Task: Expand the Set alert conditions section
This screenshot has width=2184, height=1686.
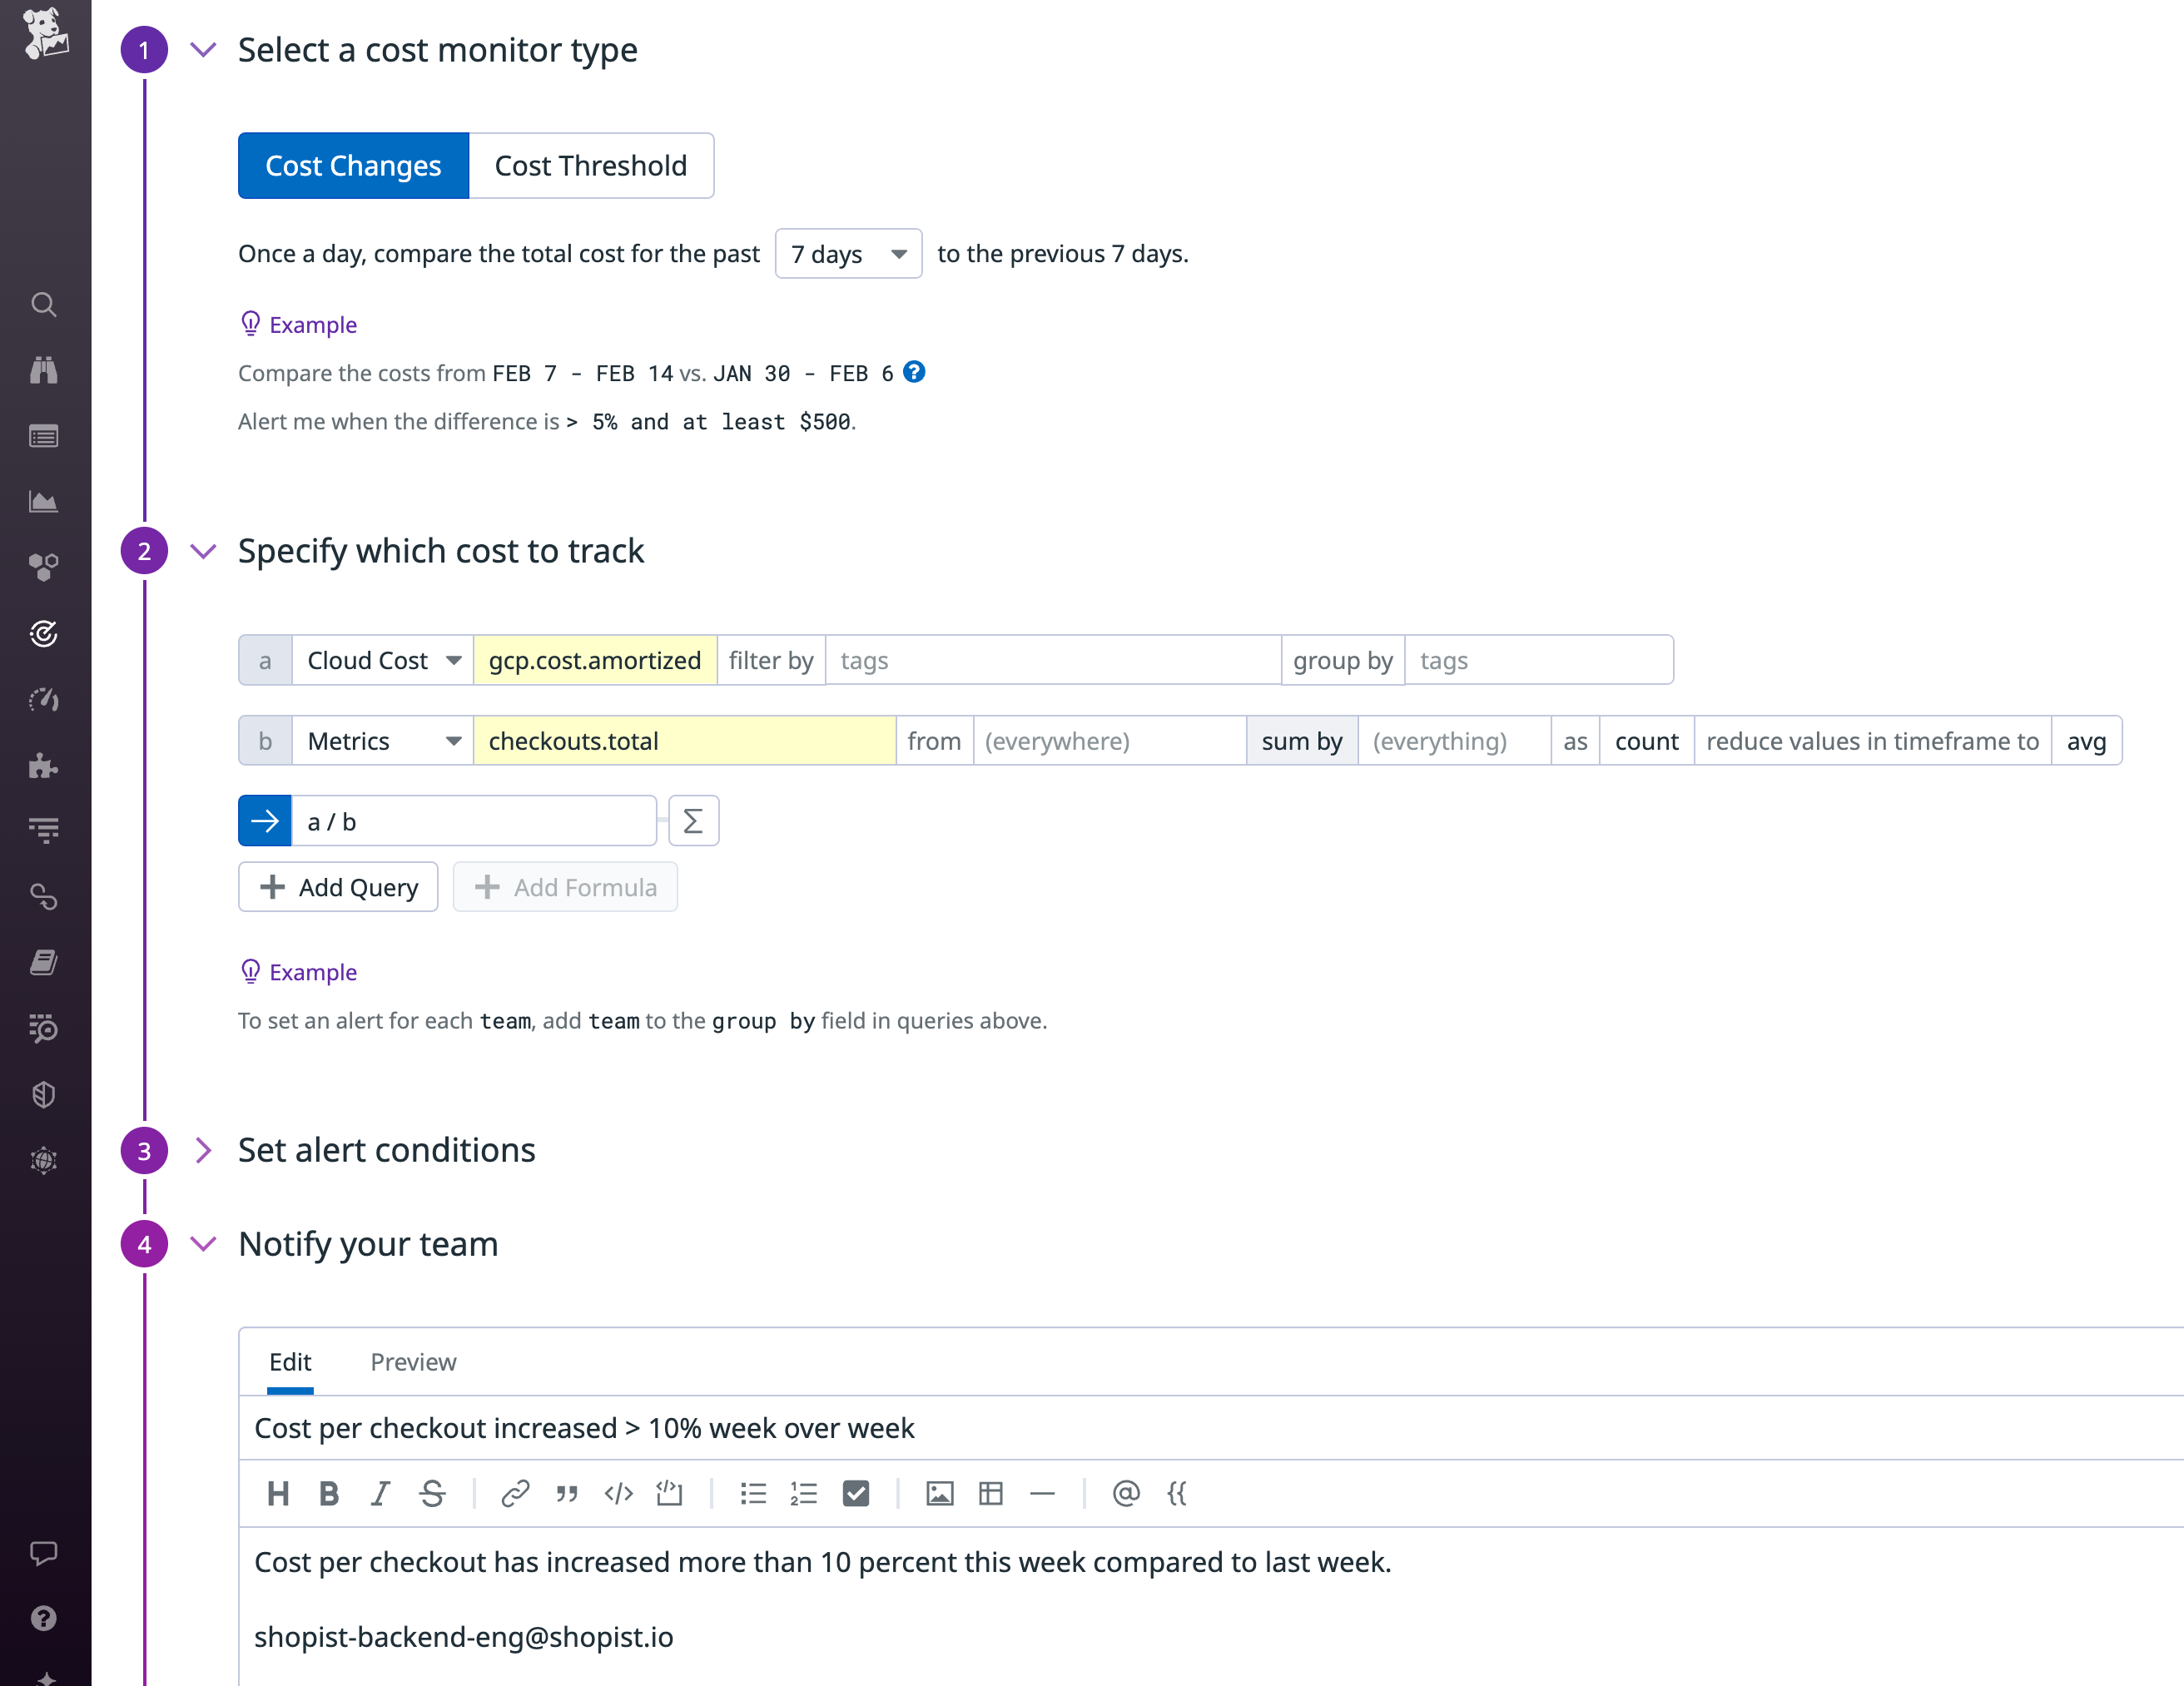Action: (386, 1150)
